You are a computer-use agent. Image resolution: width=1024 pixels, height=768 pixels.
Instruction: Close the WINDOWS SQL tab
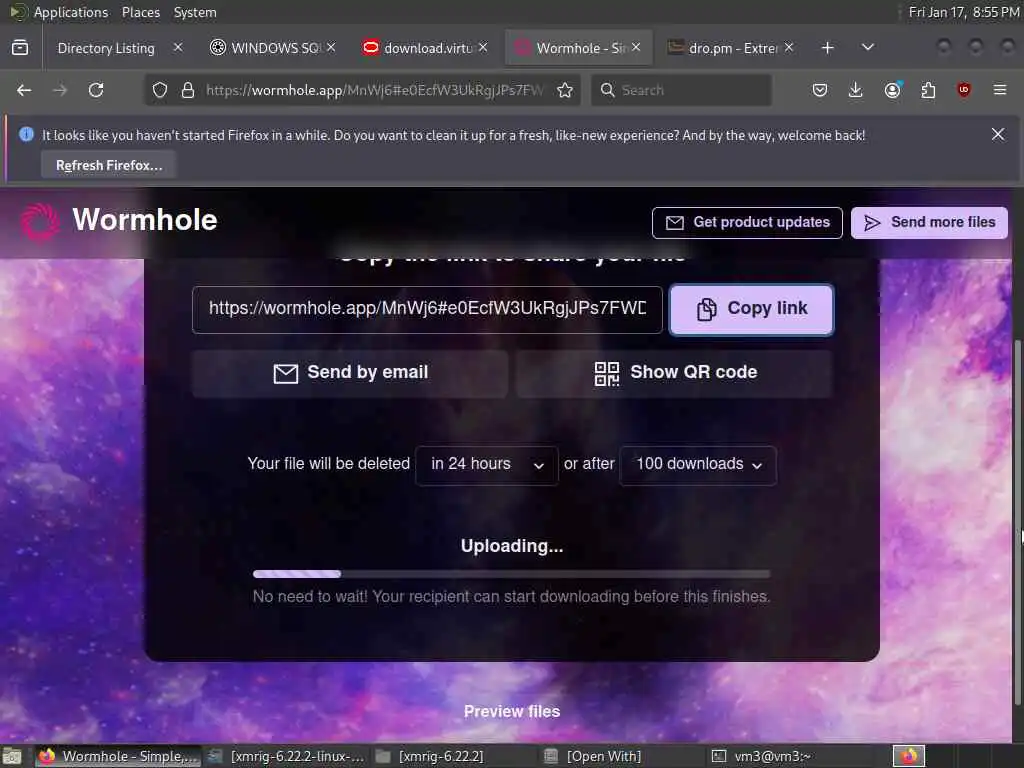[x=331, y=47]
